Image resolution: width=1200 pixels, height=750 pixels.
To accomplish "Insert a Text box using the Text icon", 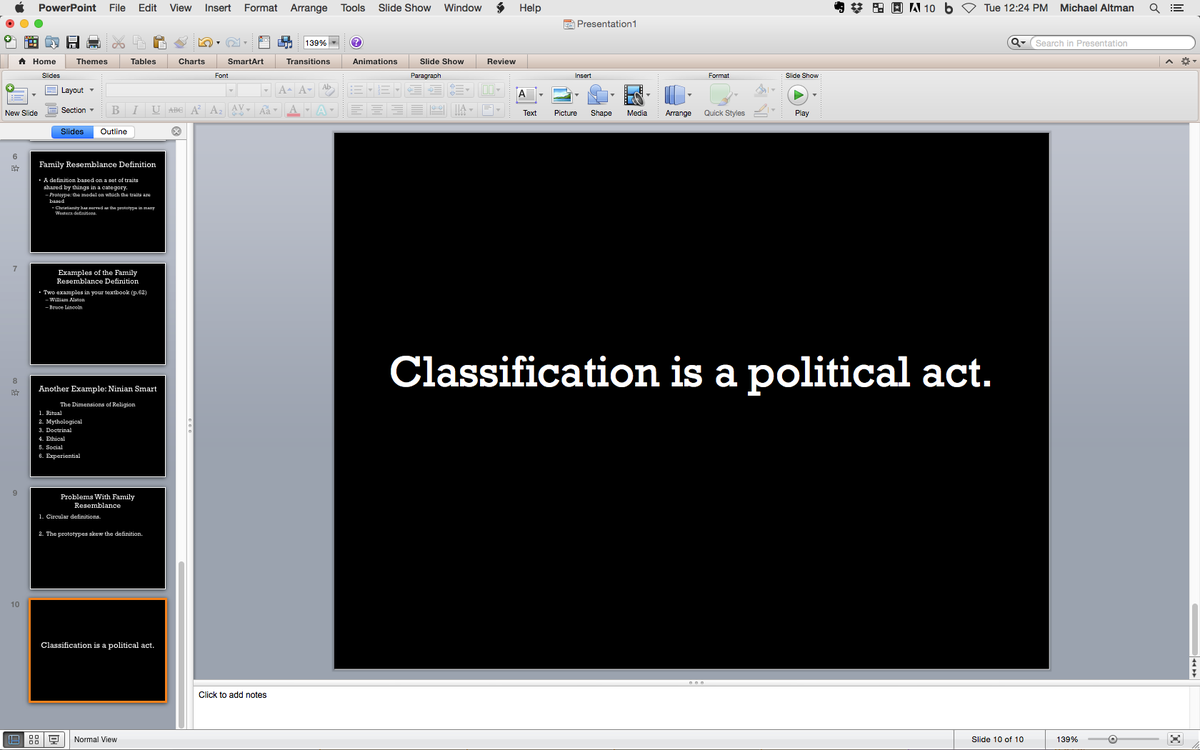I will pos(527,94).
